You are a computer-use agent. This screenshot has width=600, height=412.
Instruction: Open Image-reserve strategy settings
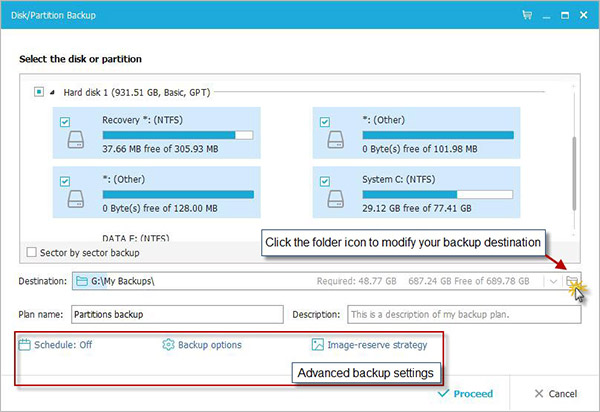pyautogui.click(x=370, y=345)
